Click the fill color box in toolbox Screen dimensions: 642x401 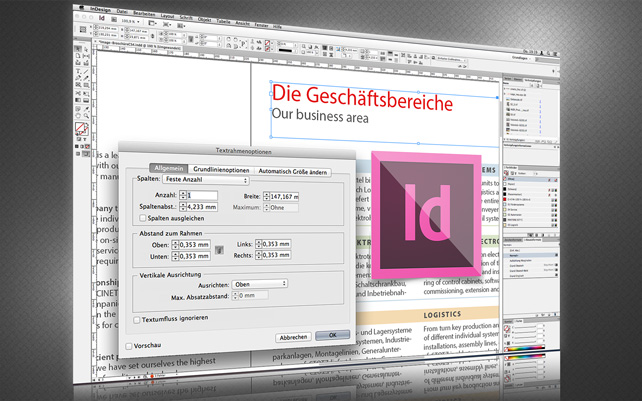(x=80, y=127)
